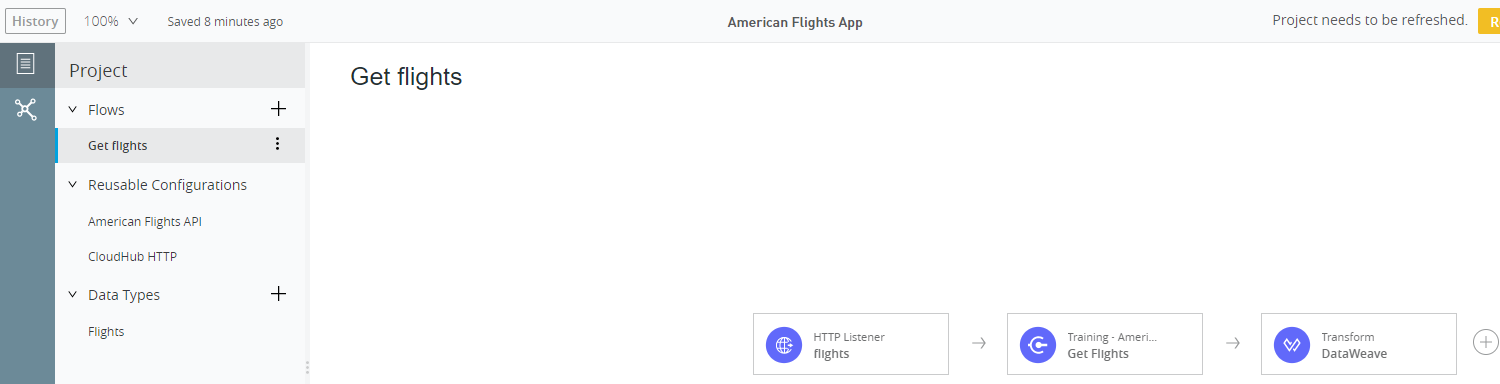Viewport: 1500px width, 384px height.
Task: Select the Get flights flow
Action: pyautogui.click(x=180, y=145)
